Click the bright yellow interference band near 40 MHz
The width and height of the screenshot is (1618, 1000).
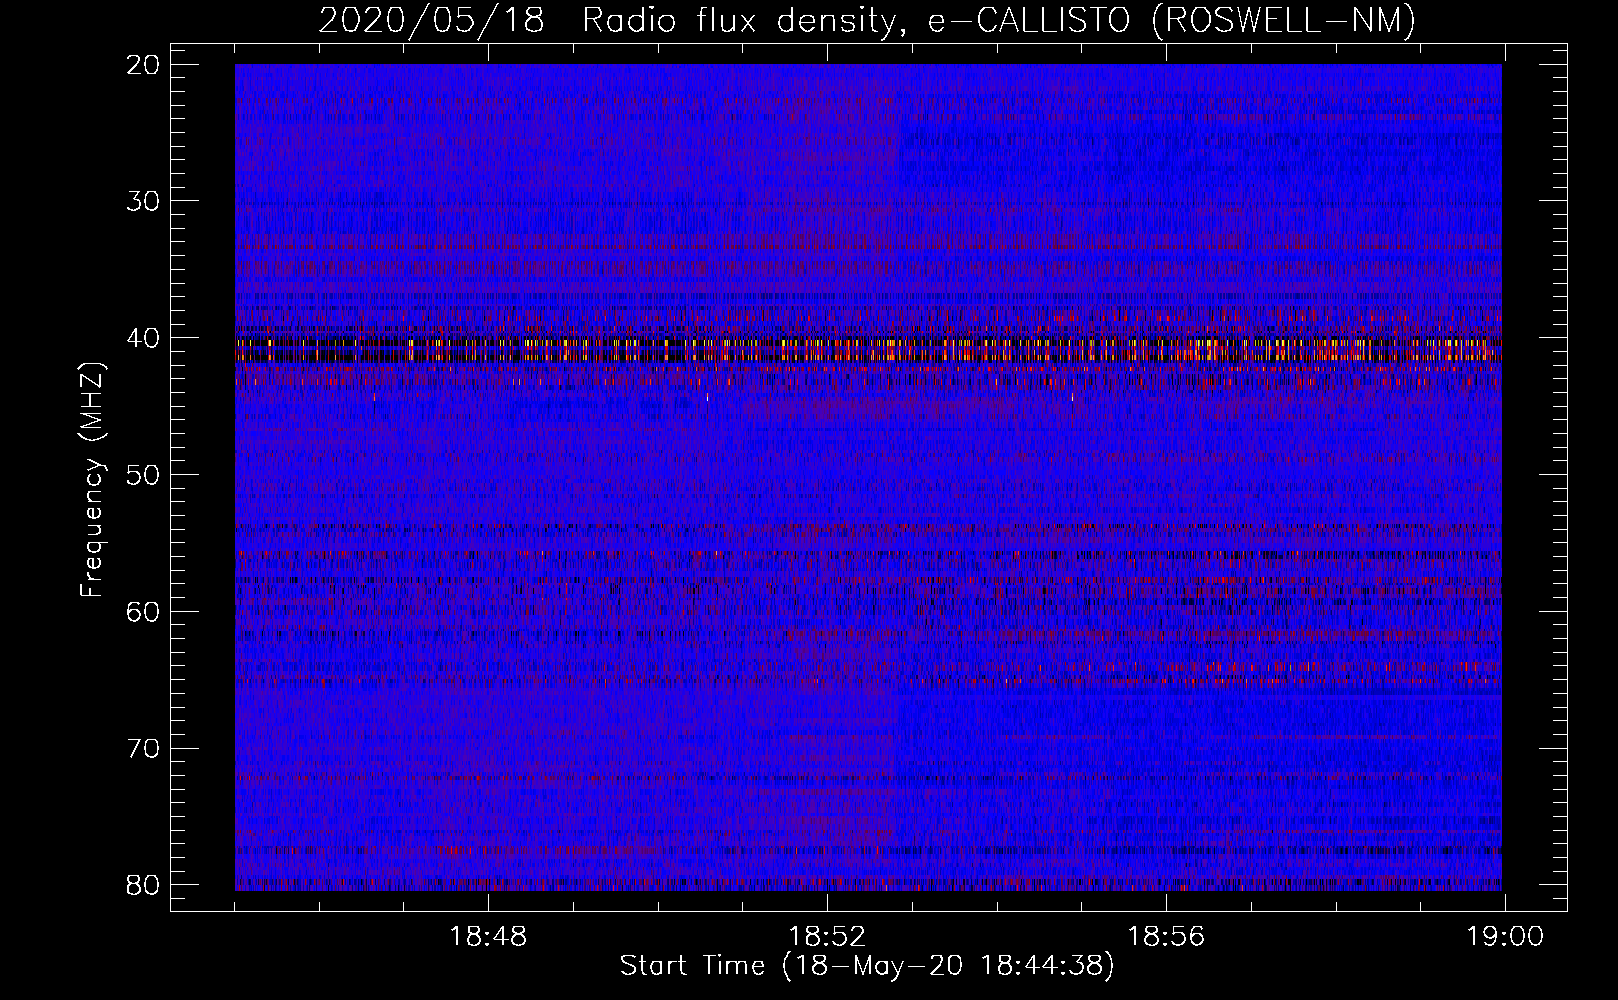[868, 349]
